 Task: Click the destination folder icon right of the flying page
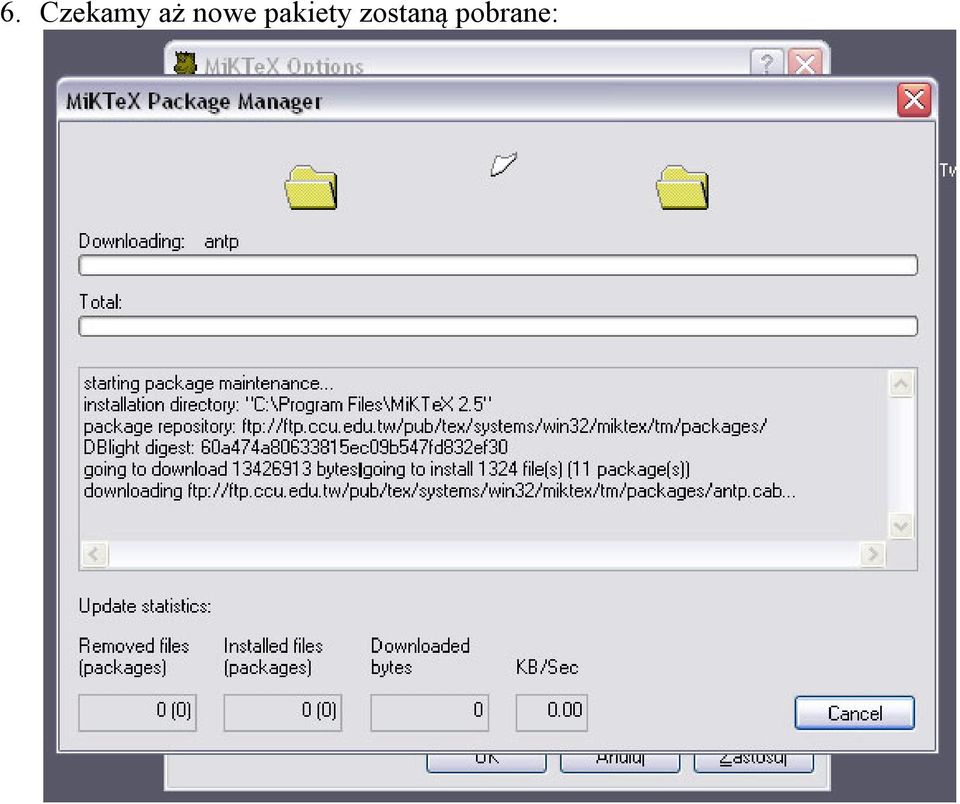pos(682,187)
